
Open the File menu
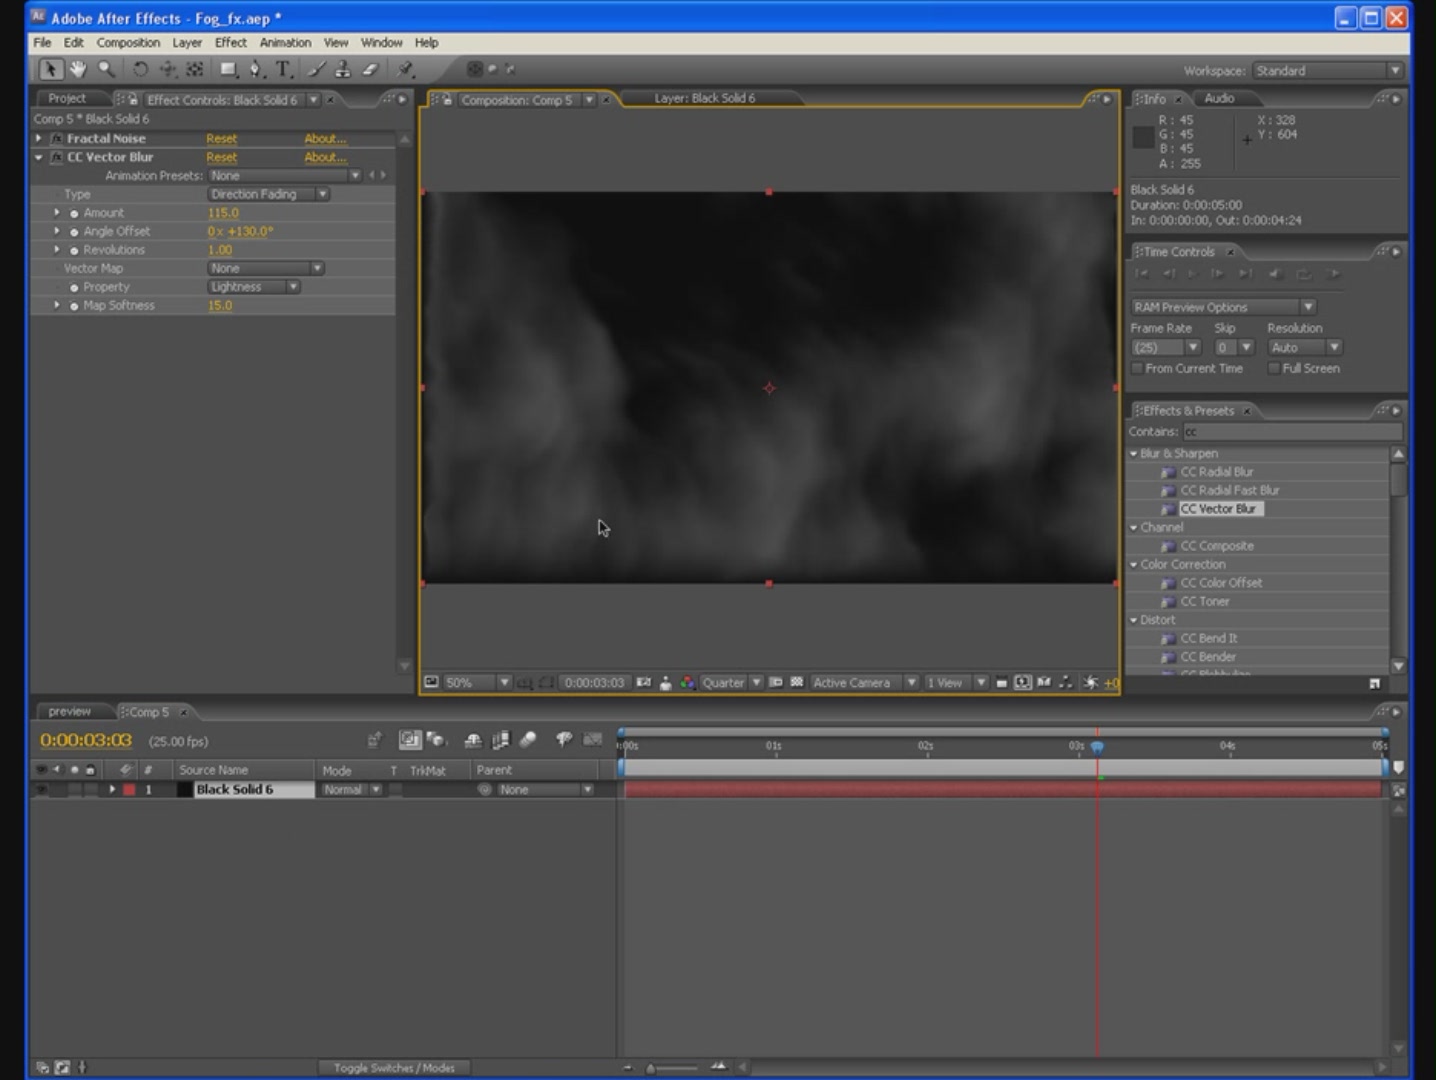[42, 43]
